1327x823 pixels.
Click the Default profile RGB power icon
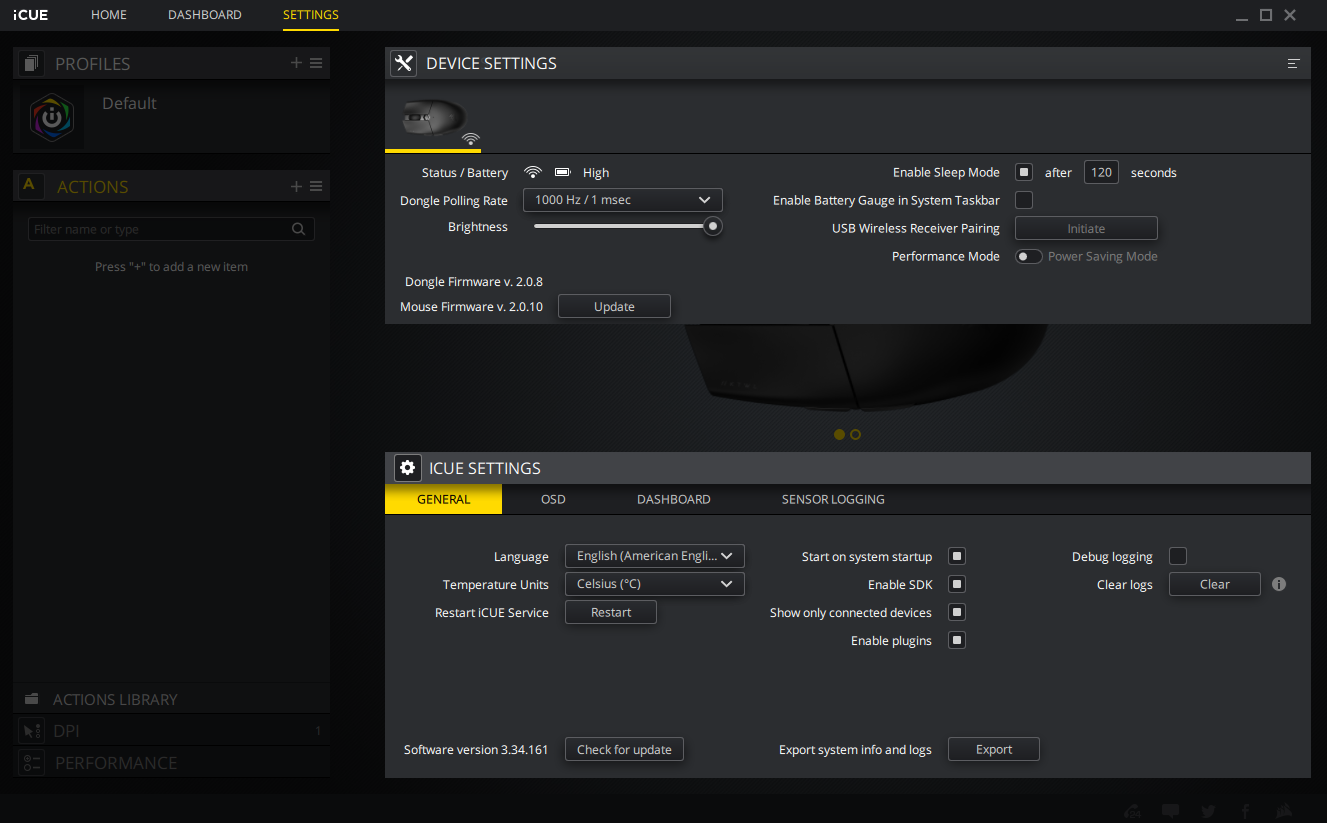click(51, 117)
